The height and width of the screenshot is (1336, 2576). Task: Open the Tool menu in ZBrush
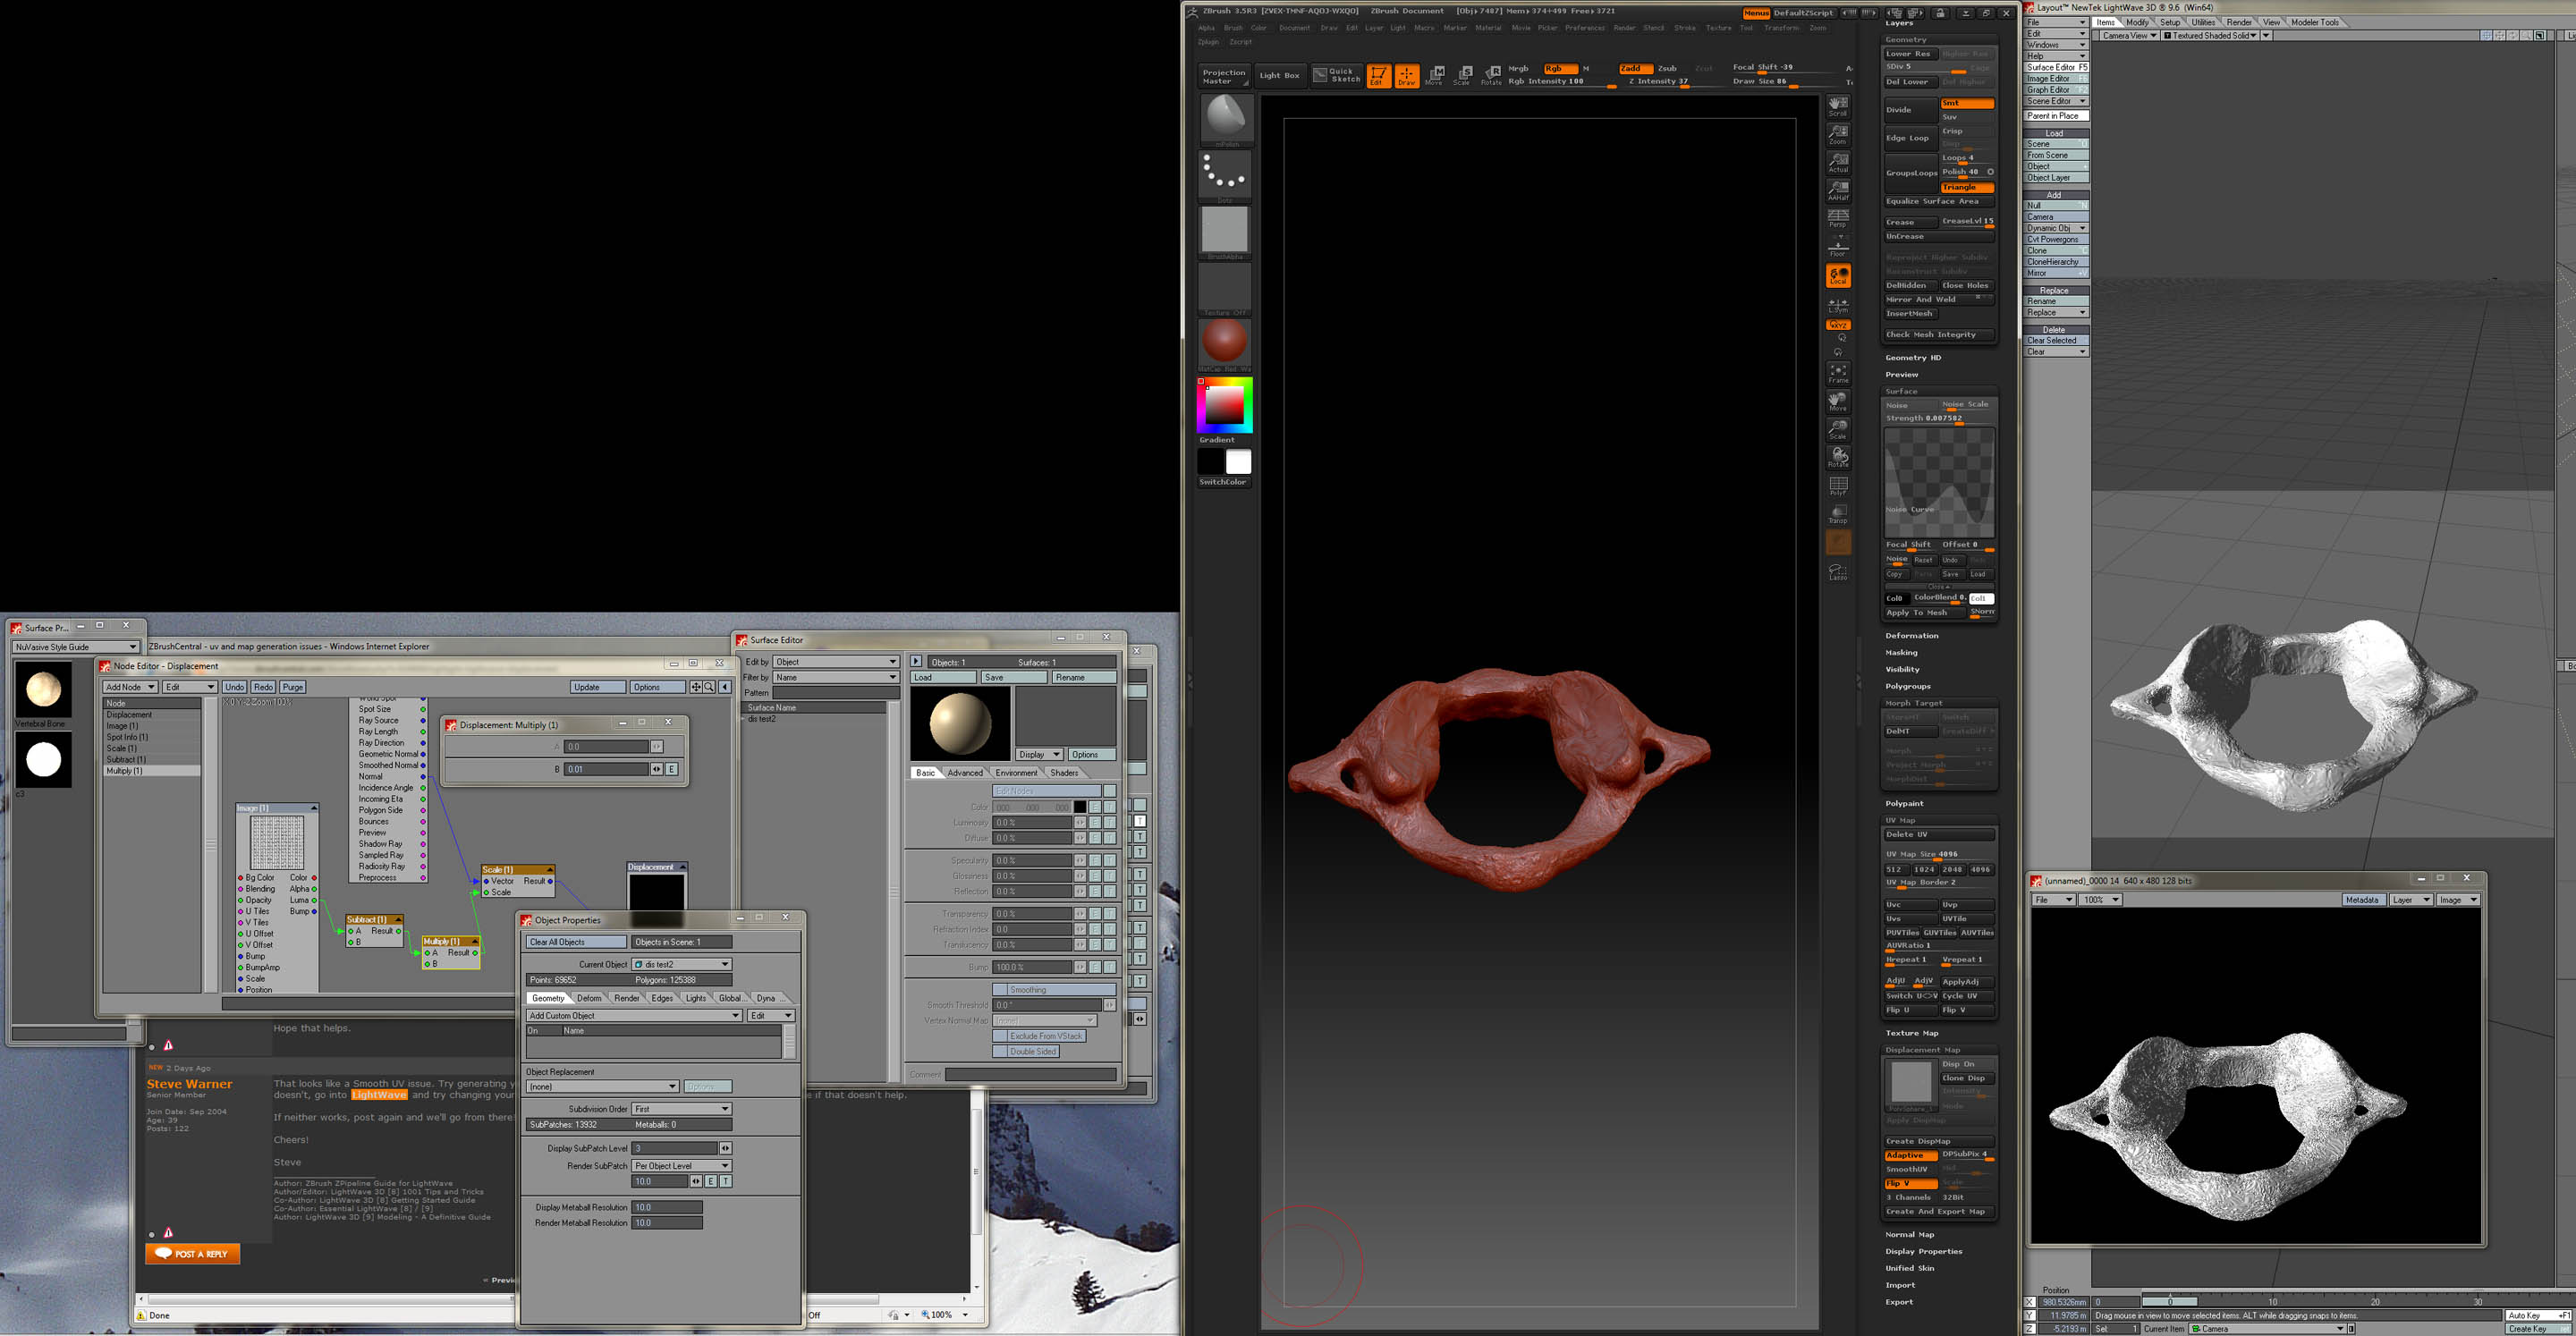point(1746,28)
